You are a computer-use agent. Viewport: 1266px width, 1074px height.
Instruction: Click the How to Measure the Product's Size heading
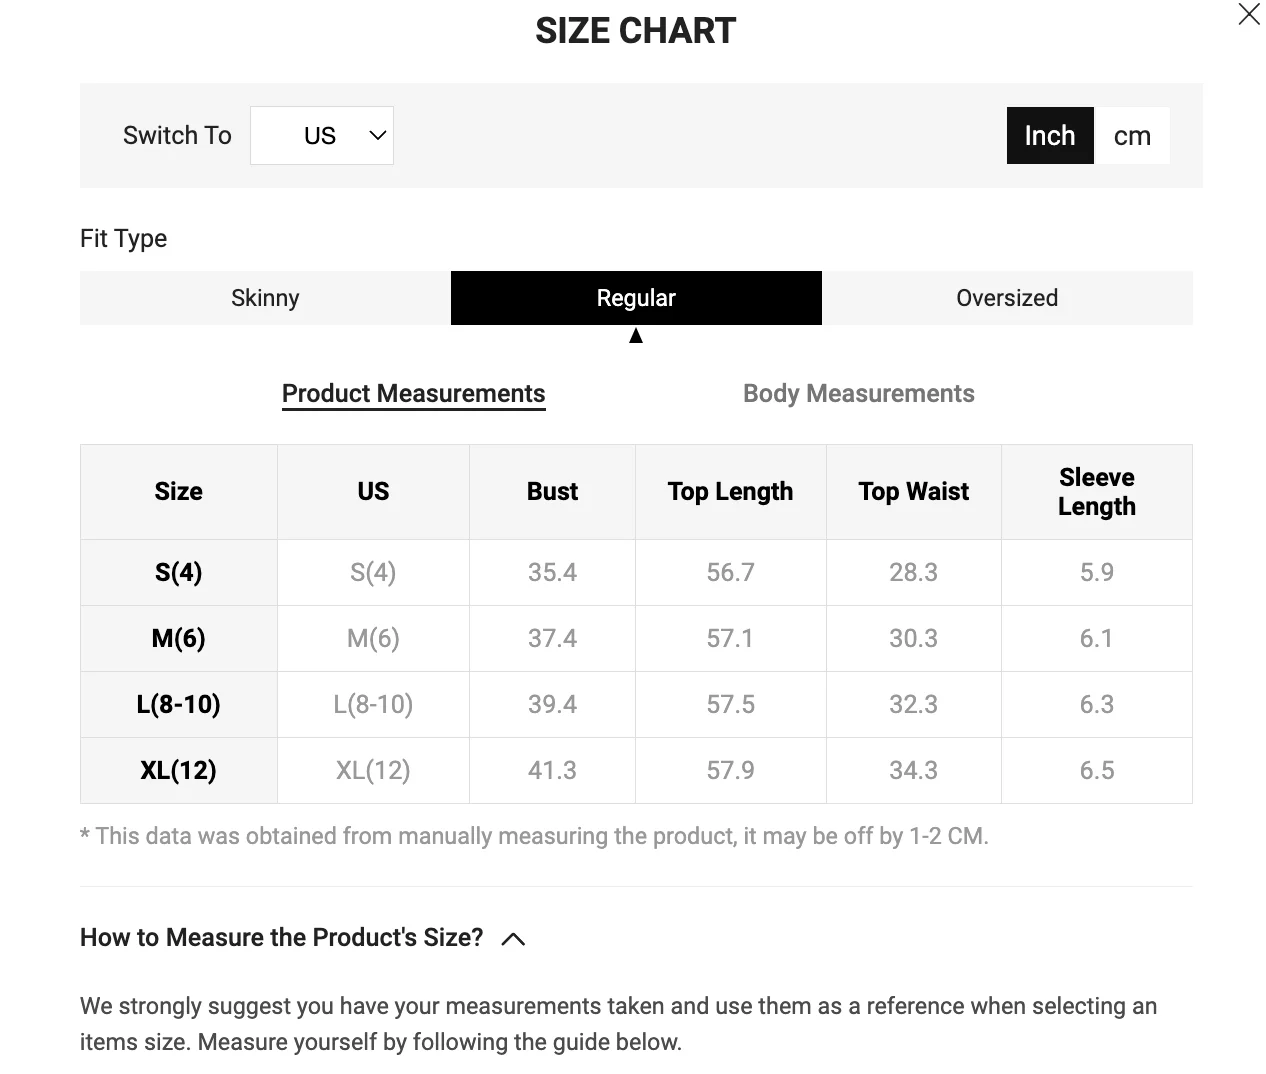pos(281,937)
